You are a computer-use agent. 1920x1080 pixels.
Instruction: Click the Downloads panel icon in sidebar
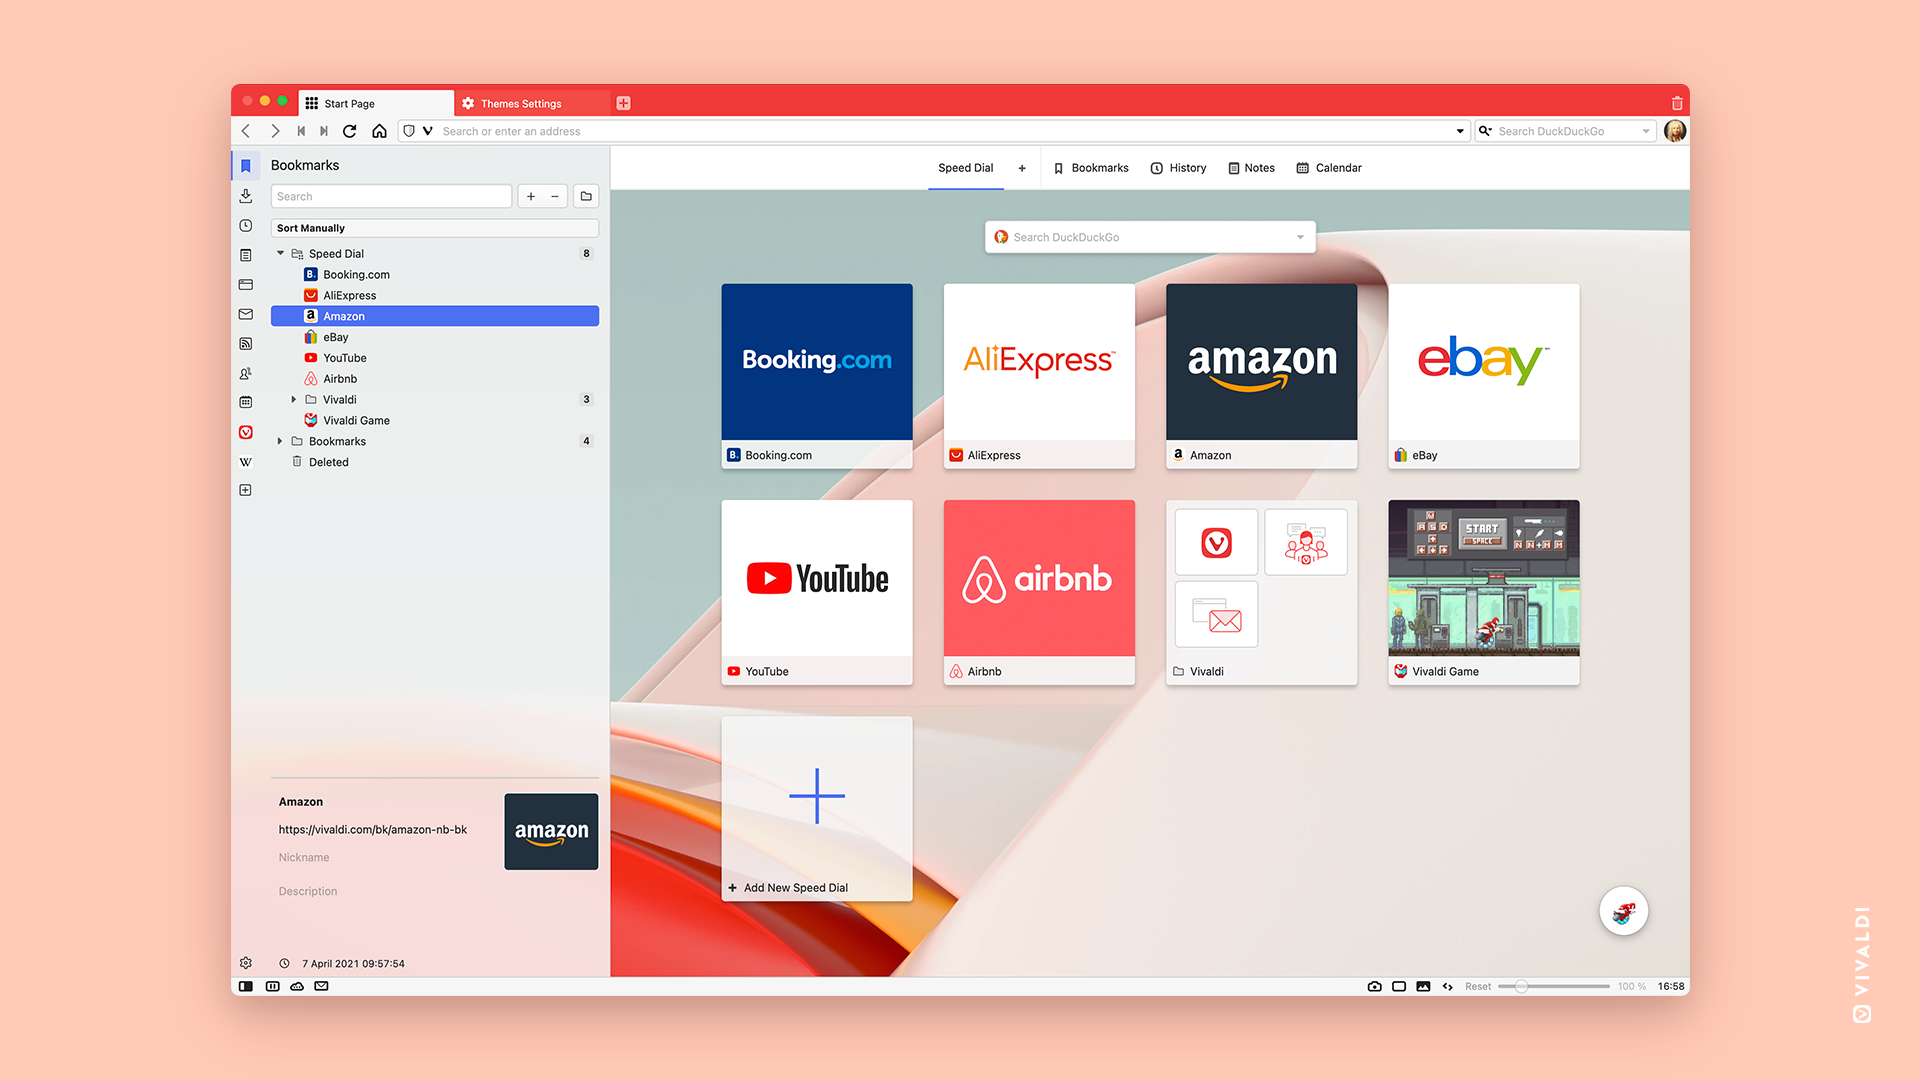(x=247, y=194)
